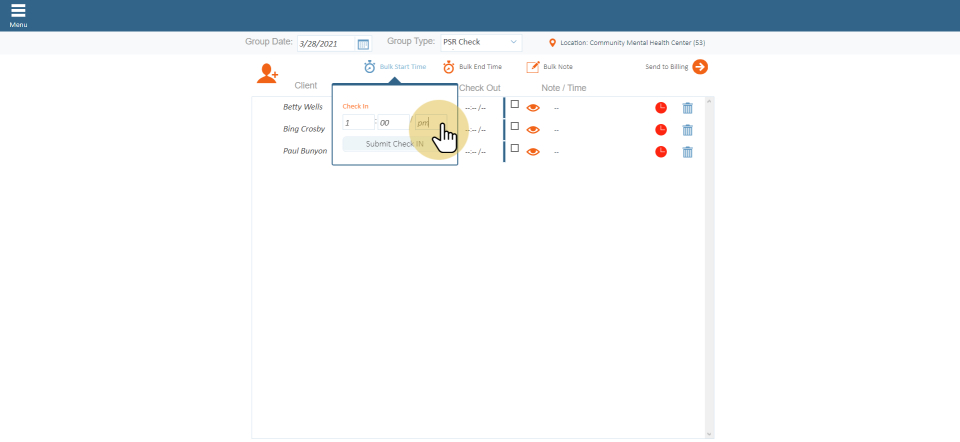Toggle the eye icon for Paul Bunyon
This screenshot has height=442, width=960.
533,152
